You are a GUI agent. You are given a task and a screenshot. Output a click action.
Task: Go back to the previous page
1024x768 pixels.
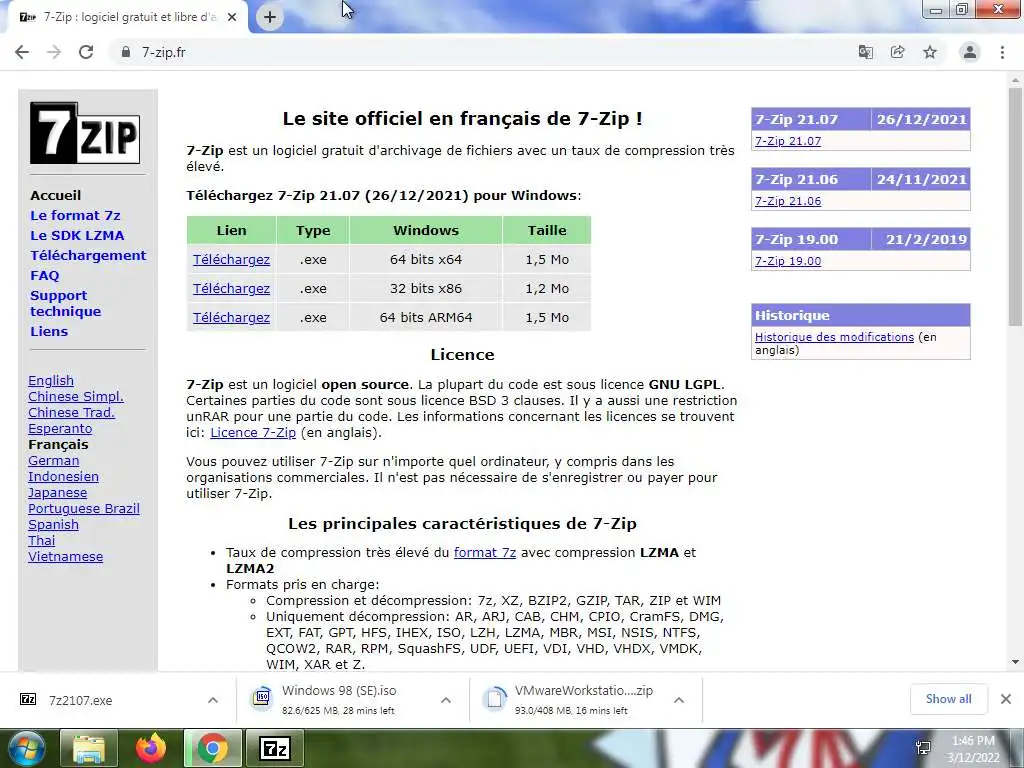(x=22, y=52)
